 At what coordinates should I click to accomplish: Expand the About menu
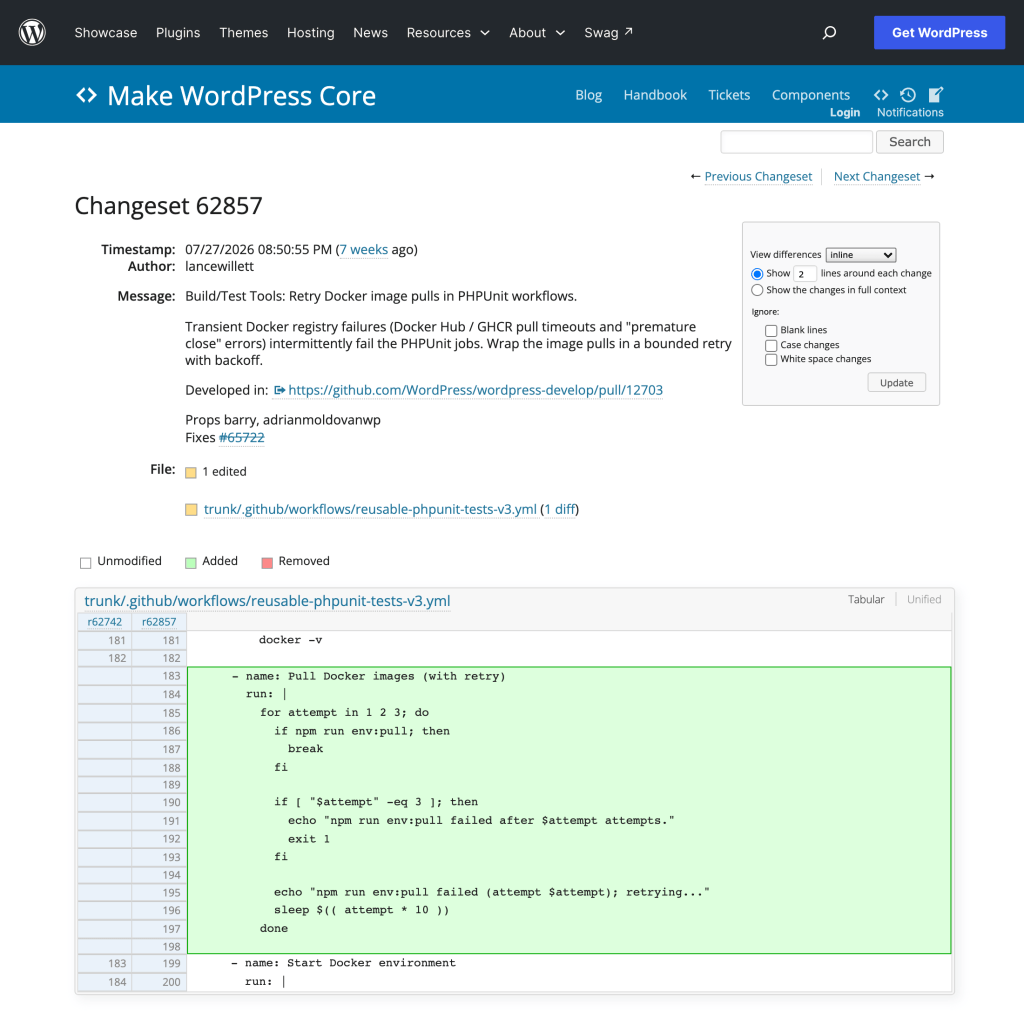[x=537, y=33]
